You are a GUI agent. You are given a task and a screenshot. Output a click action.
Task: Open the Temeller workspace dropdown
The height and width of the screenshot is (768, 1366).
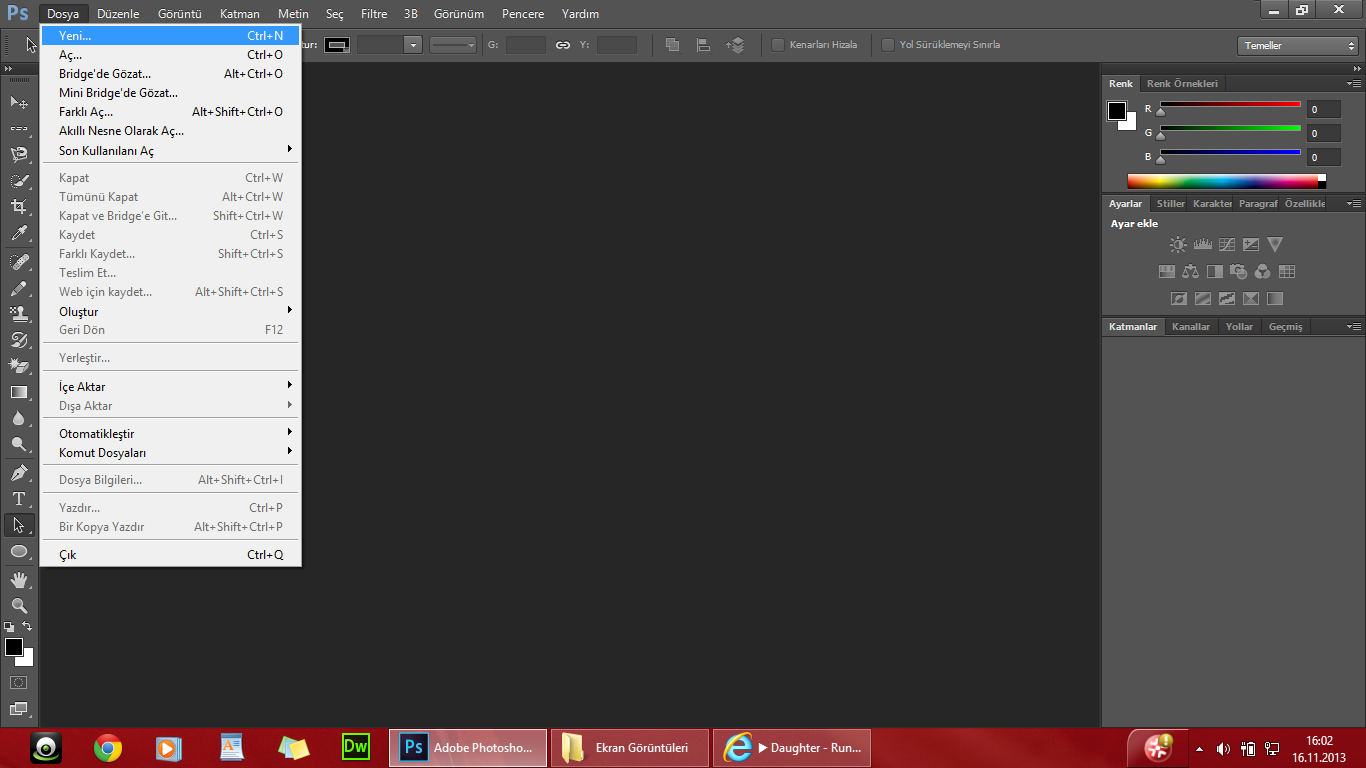1297,46
